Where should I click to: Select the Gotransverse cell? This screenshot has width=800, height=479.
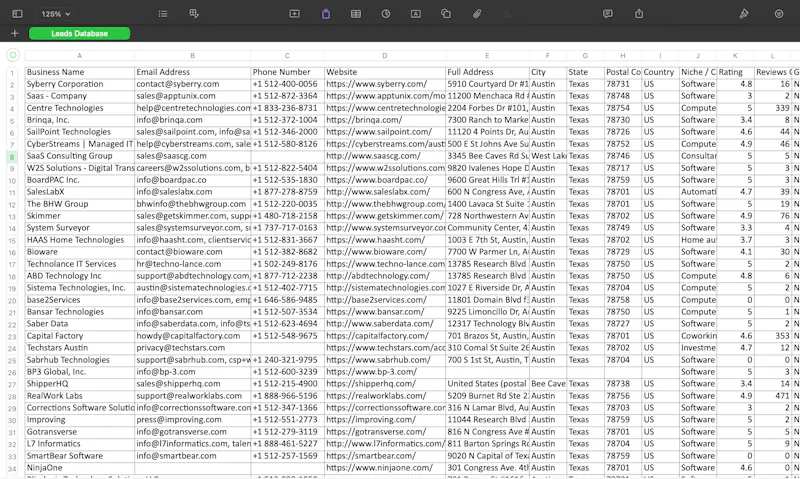pos(80,432)
